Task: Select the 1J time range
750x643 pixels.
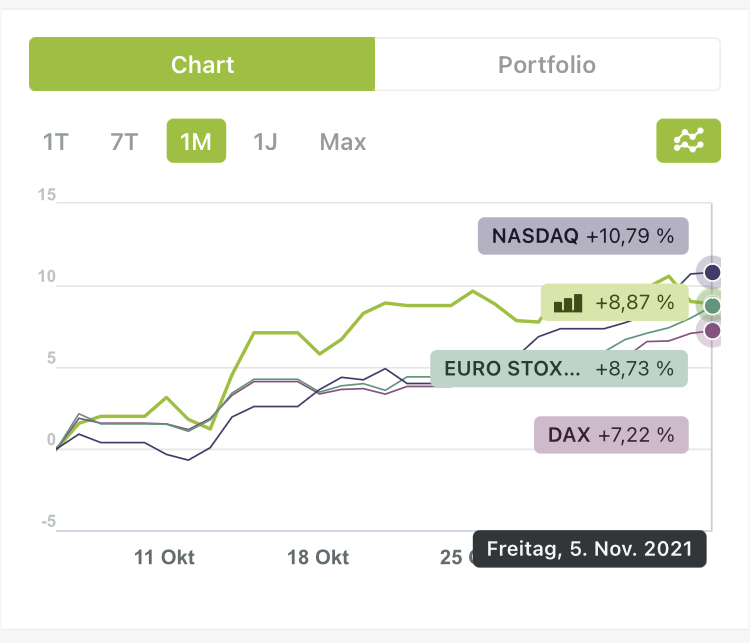Action: click(265, 142)
